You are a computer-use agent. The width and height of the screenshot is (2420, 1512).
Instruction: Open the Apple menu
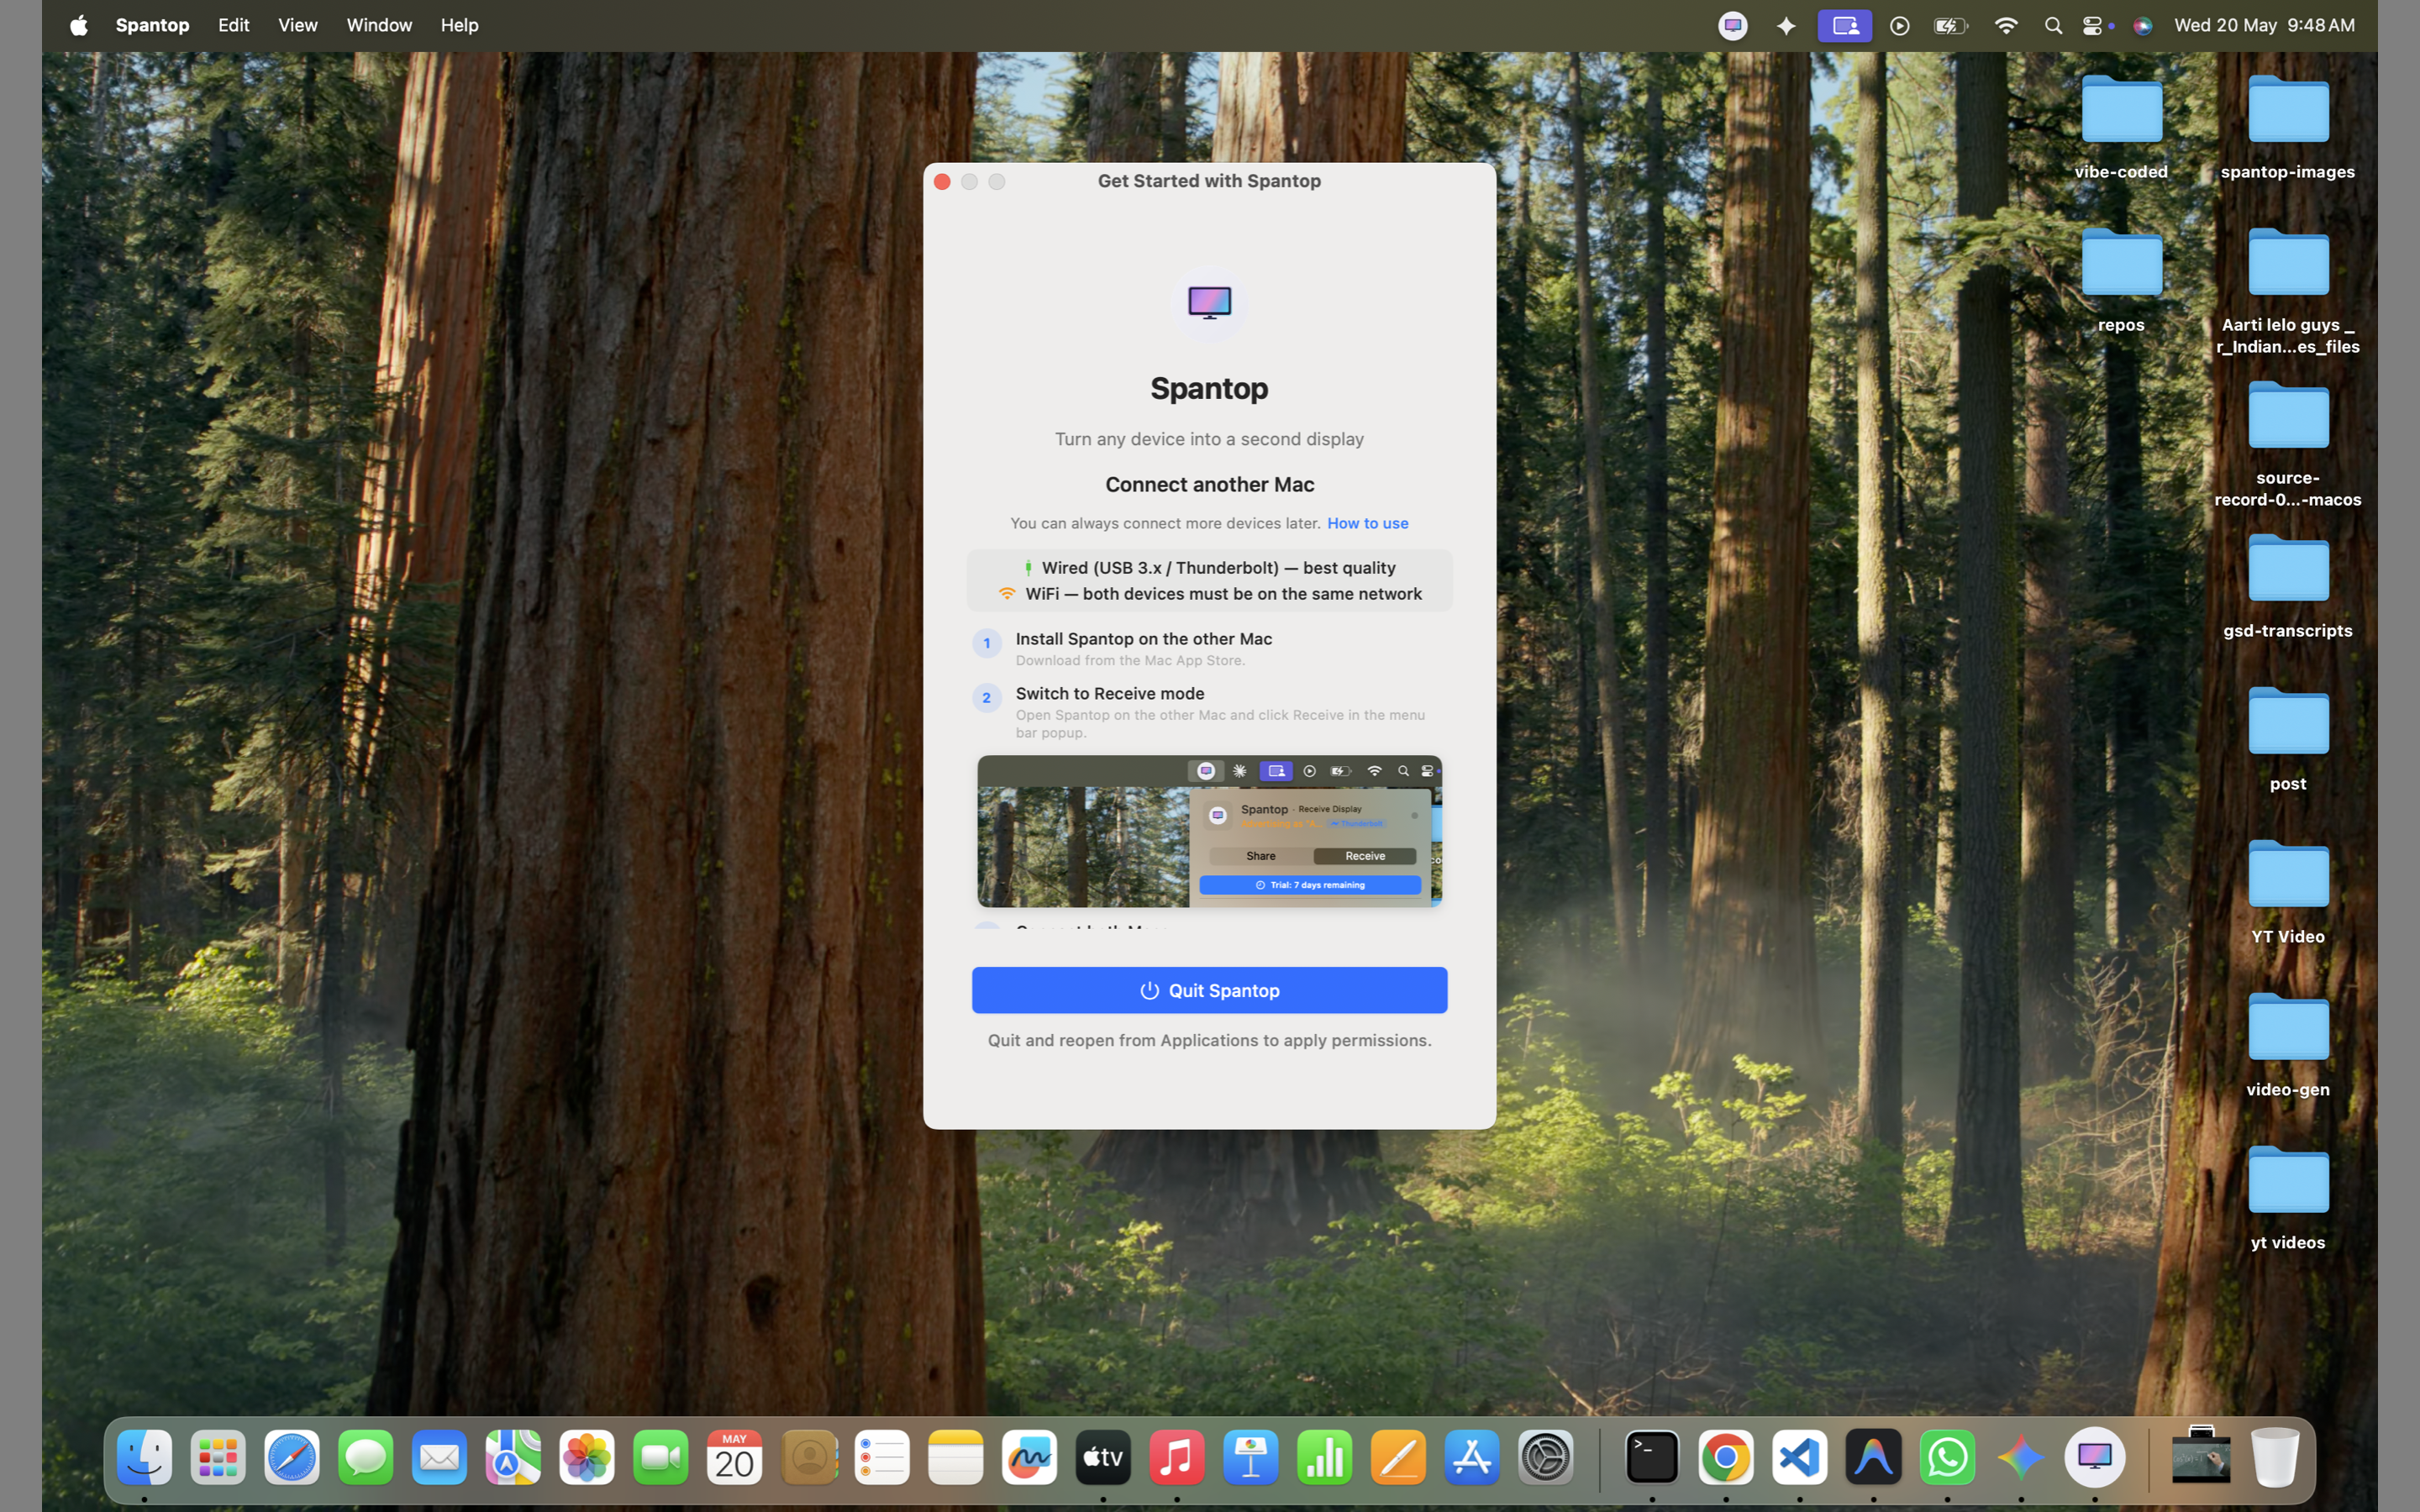click(79, 25)
